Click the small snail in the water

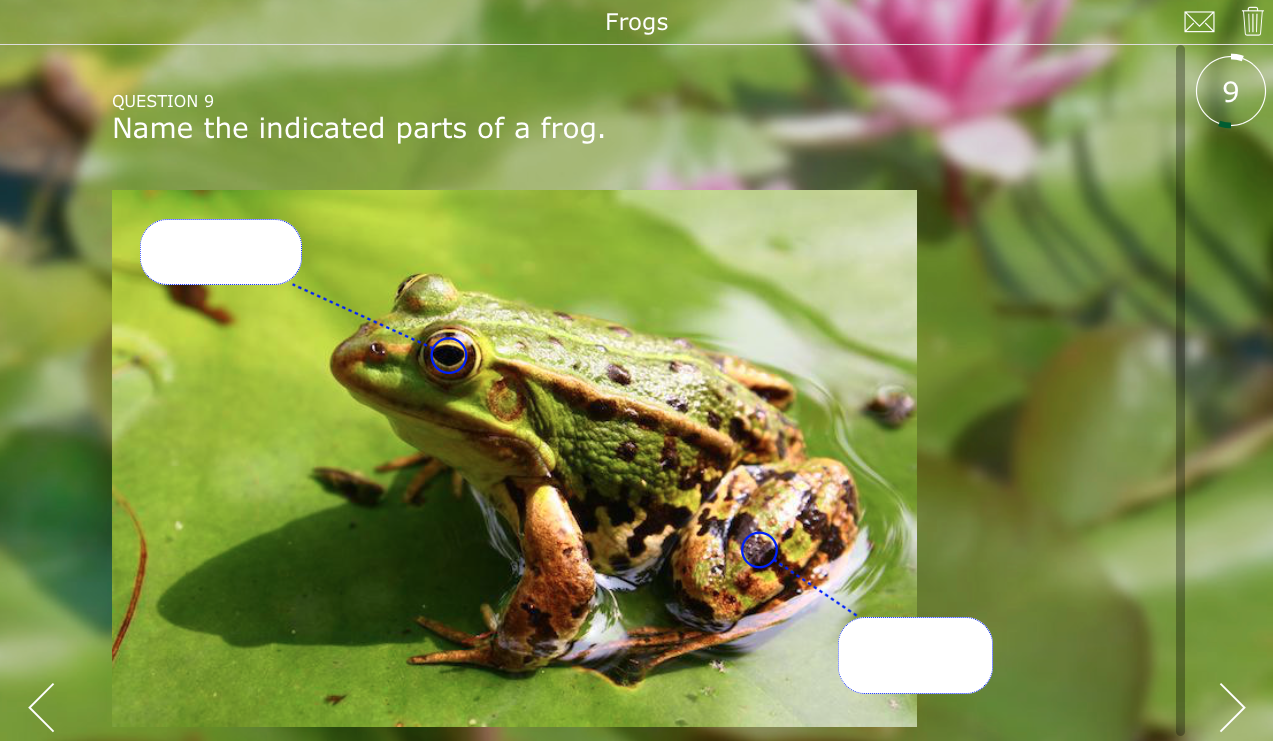889,405
